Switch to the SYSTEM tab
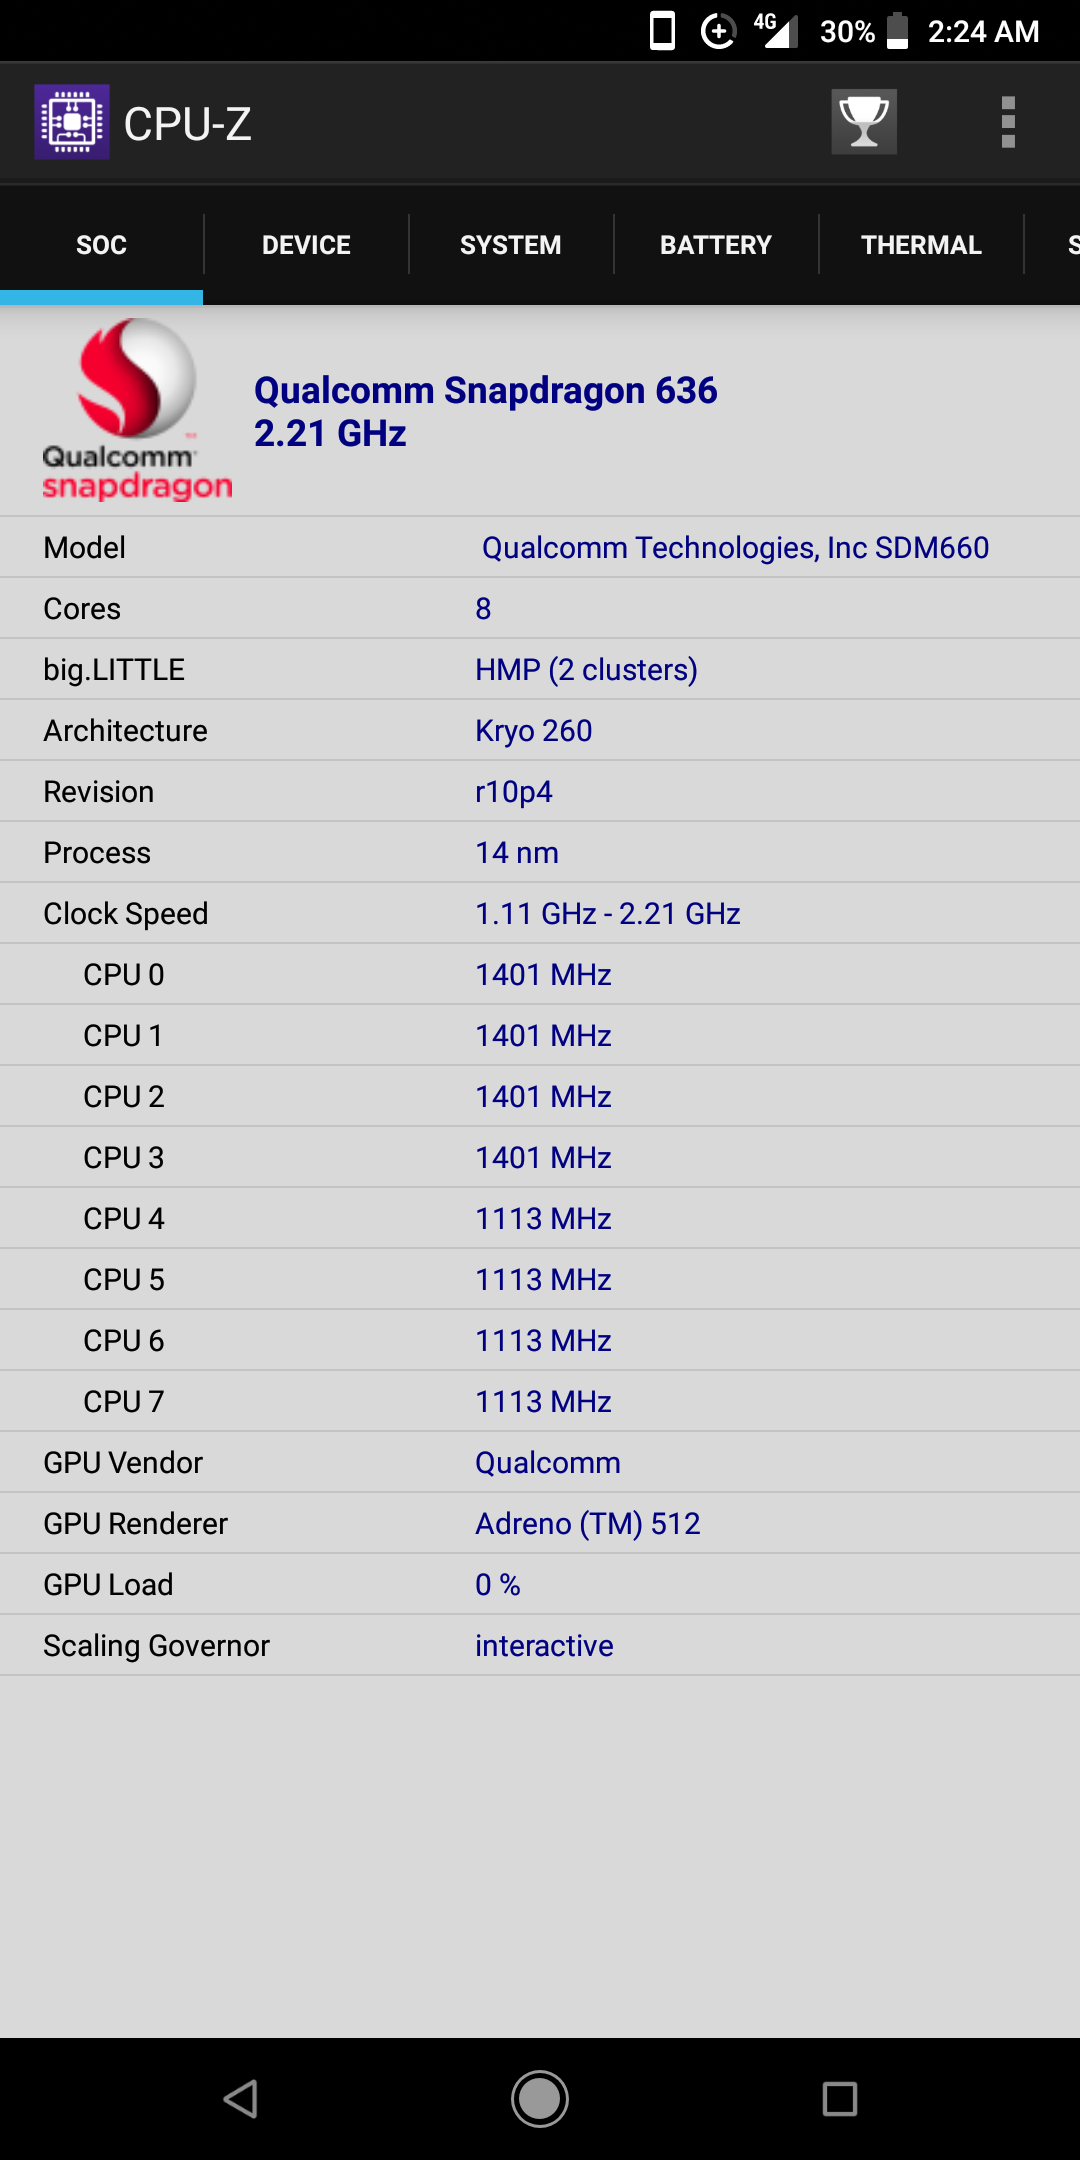1080x2160 pixels. [511, 245]
